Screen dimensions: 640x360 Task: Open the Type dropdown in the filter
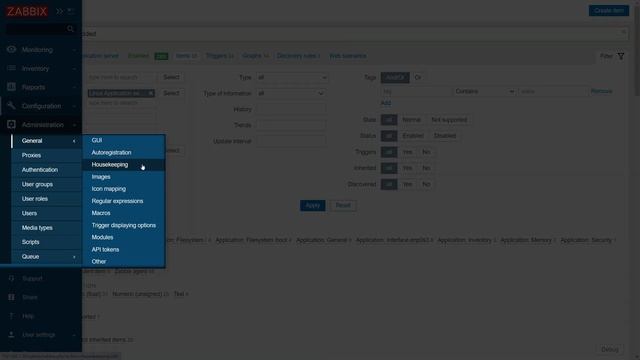(292, 77)
